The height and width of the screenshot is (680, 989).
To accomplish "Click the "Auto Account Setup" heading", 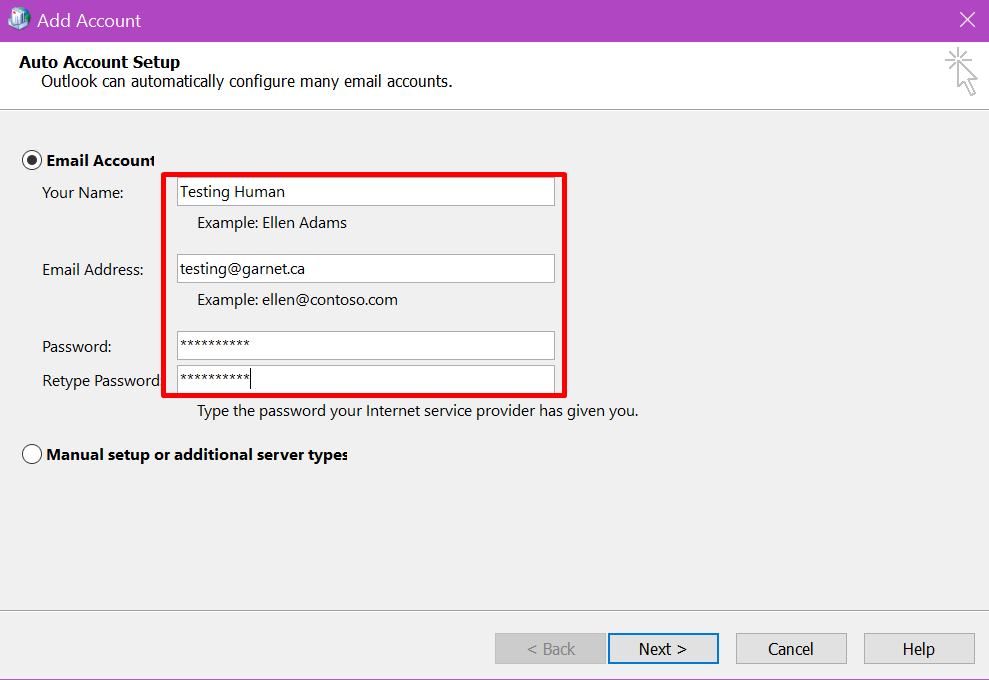I will (99, 62).
